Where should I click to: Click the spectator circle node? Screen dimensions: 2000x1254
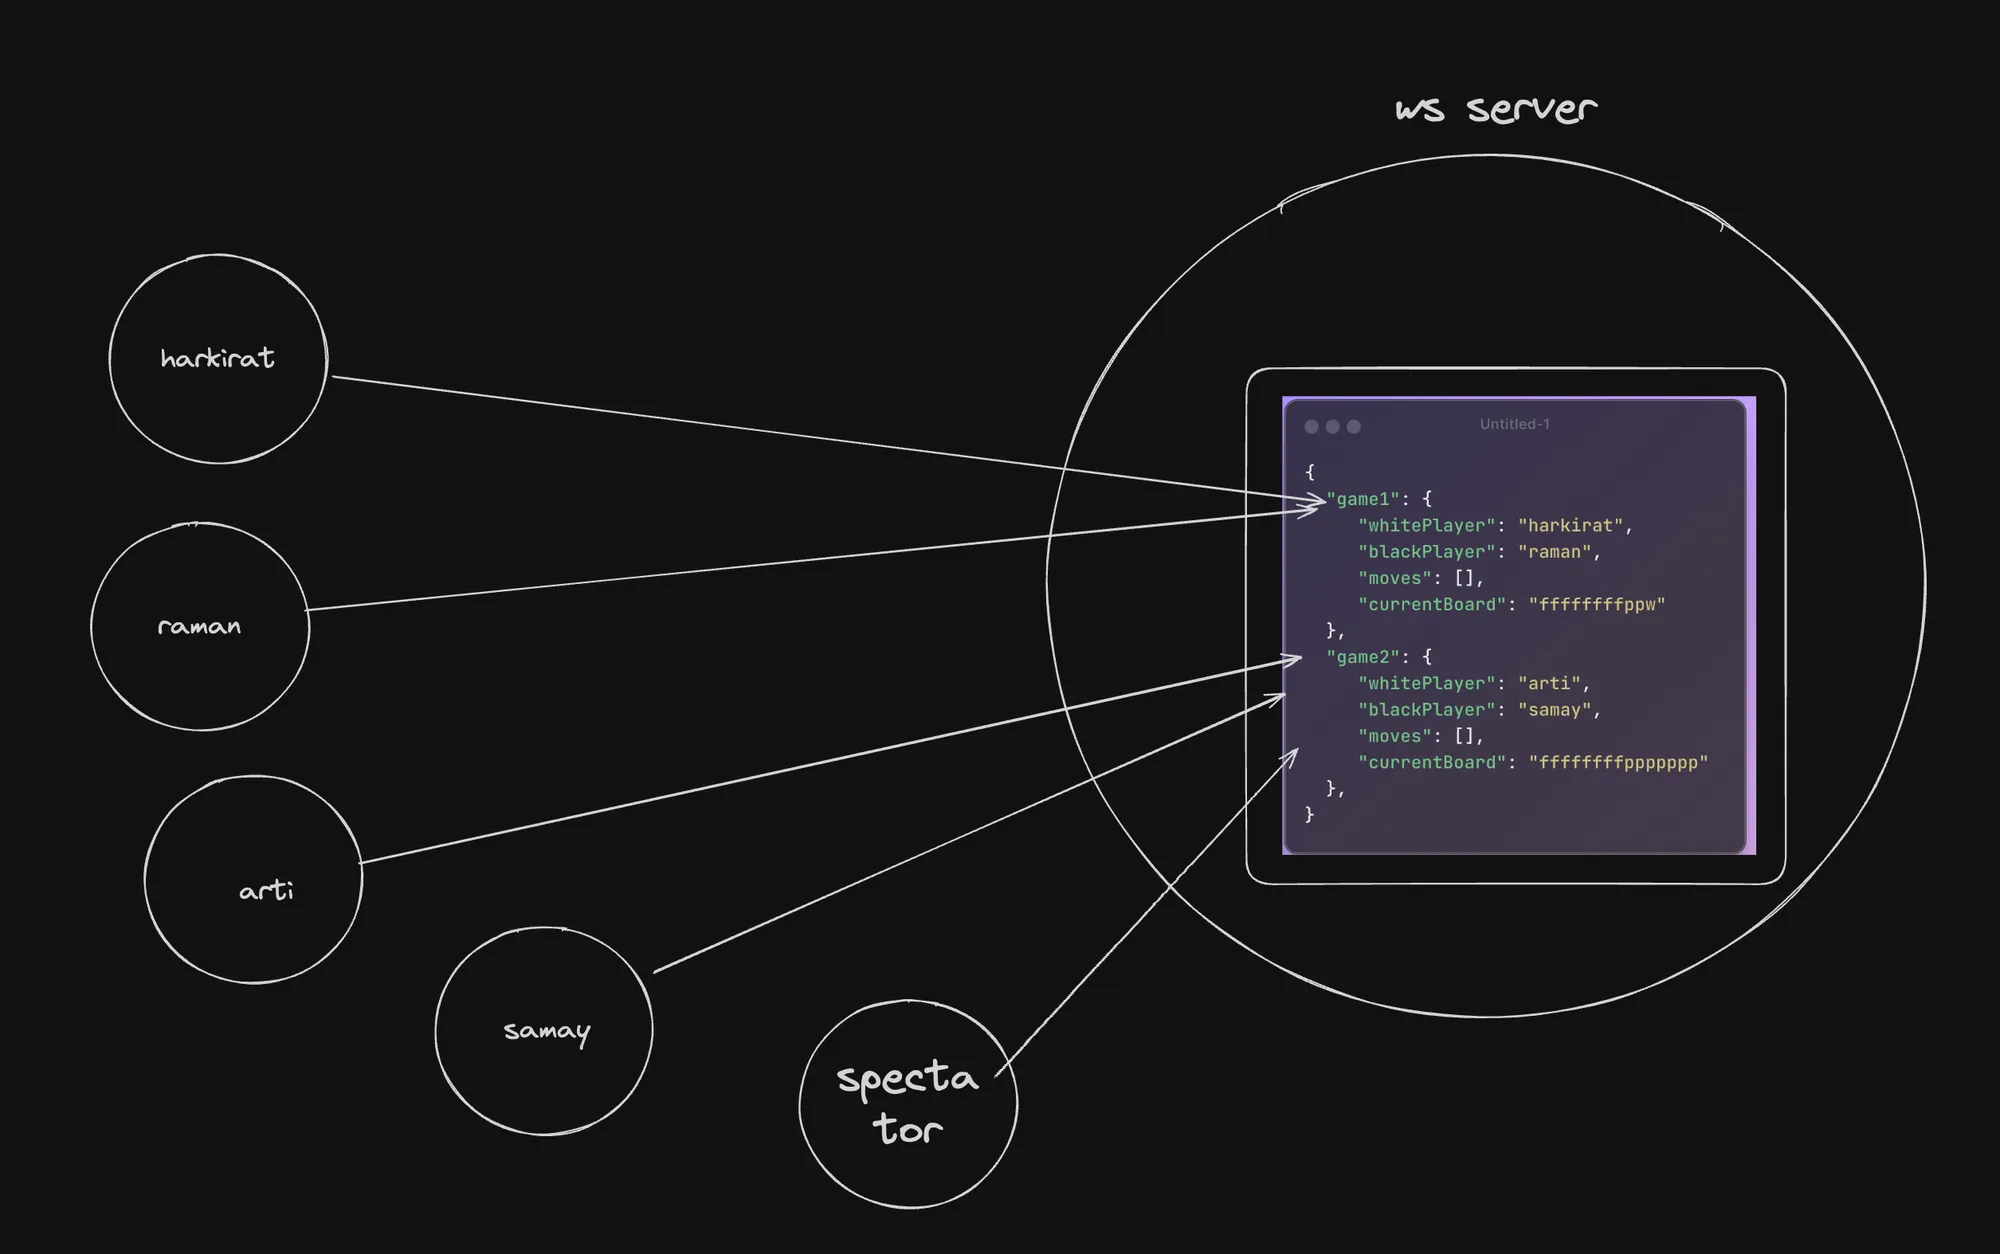coord(908,1103)
